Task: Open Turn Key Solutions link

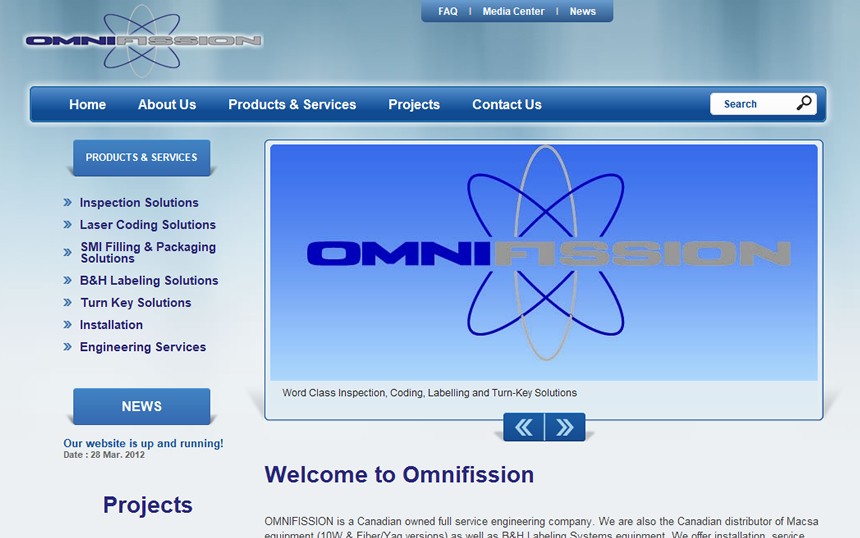Action: pos(135,302)
